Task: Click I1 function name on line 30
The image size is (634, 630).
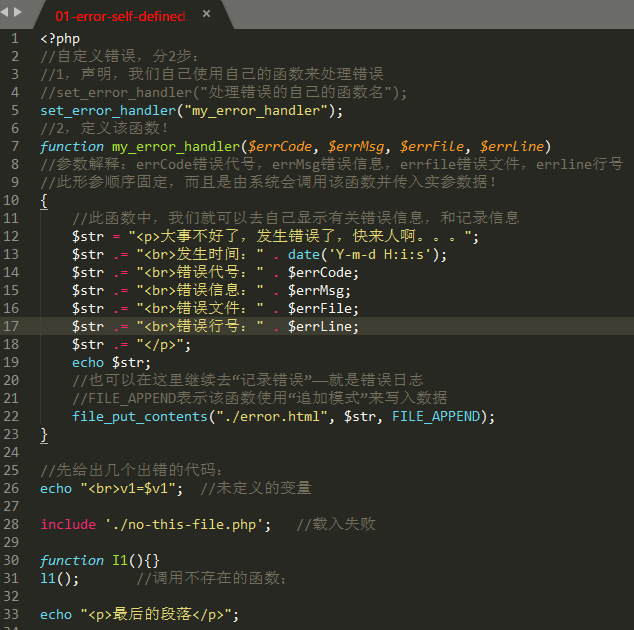Action: tap(120, 561)
